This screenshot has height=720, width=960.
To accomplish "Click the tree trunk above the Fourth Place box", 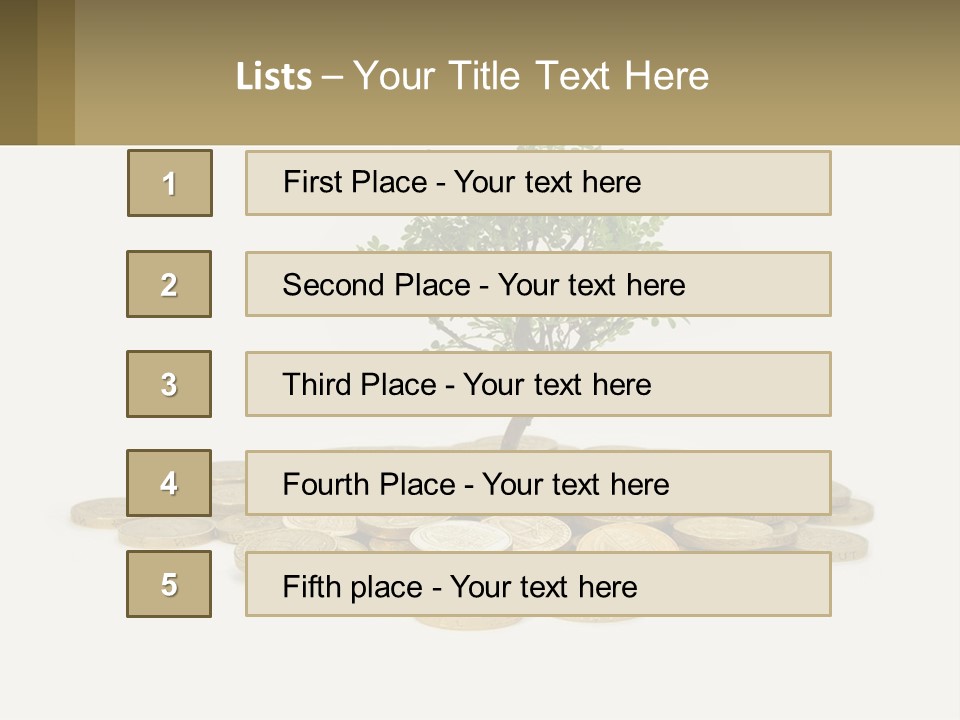I will (517, 433).
